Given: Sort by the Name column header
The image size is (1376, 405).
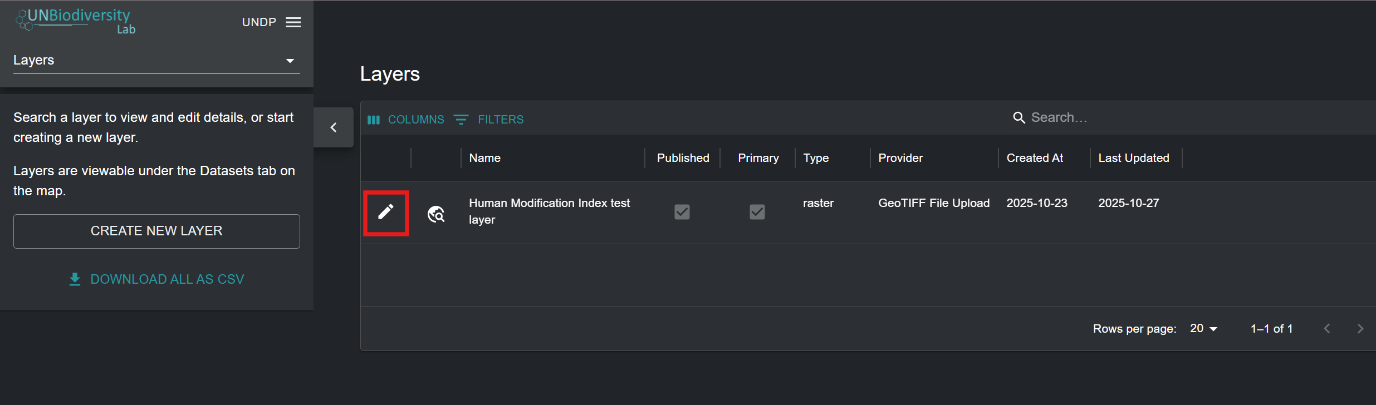Looking at the screenshot, I should click(x=485, y=158).
